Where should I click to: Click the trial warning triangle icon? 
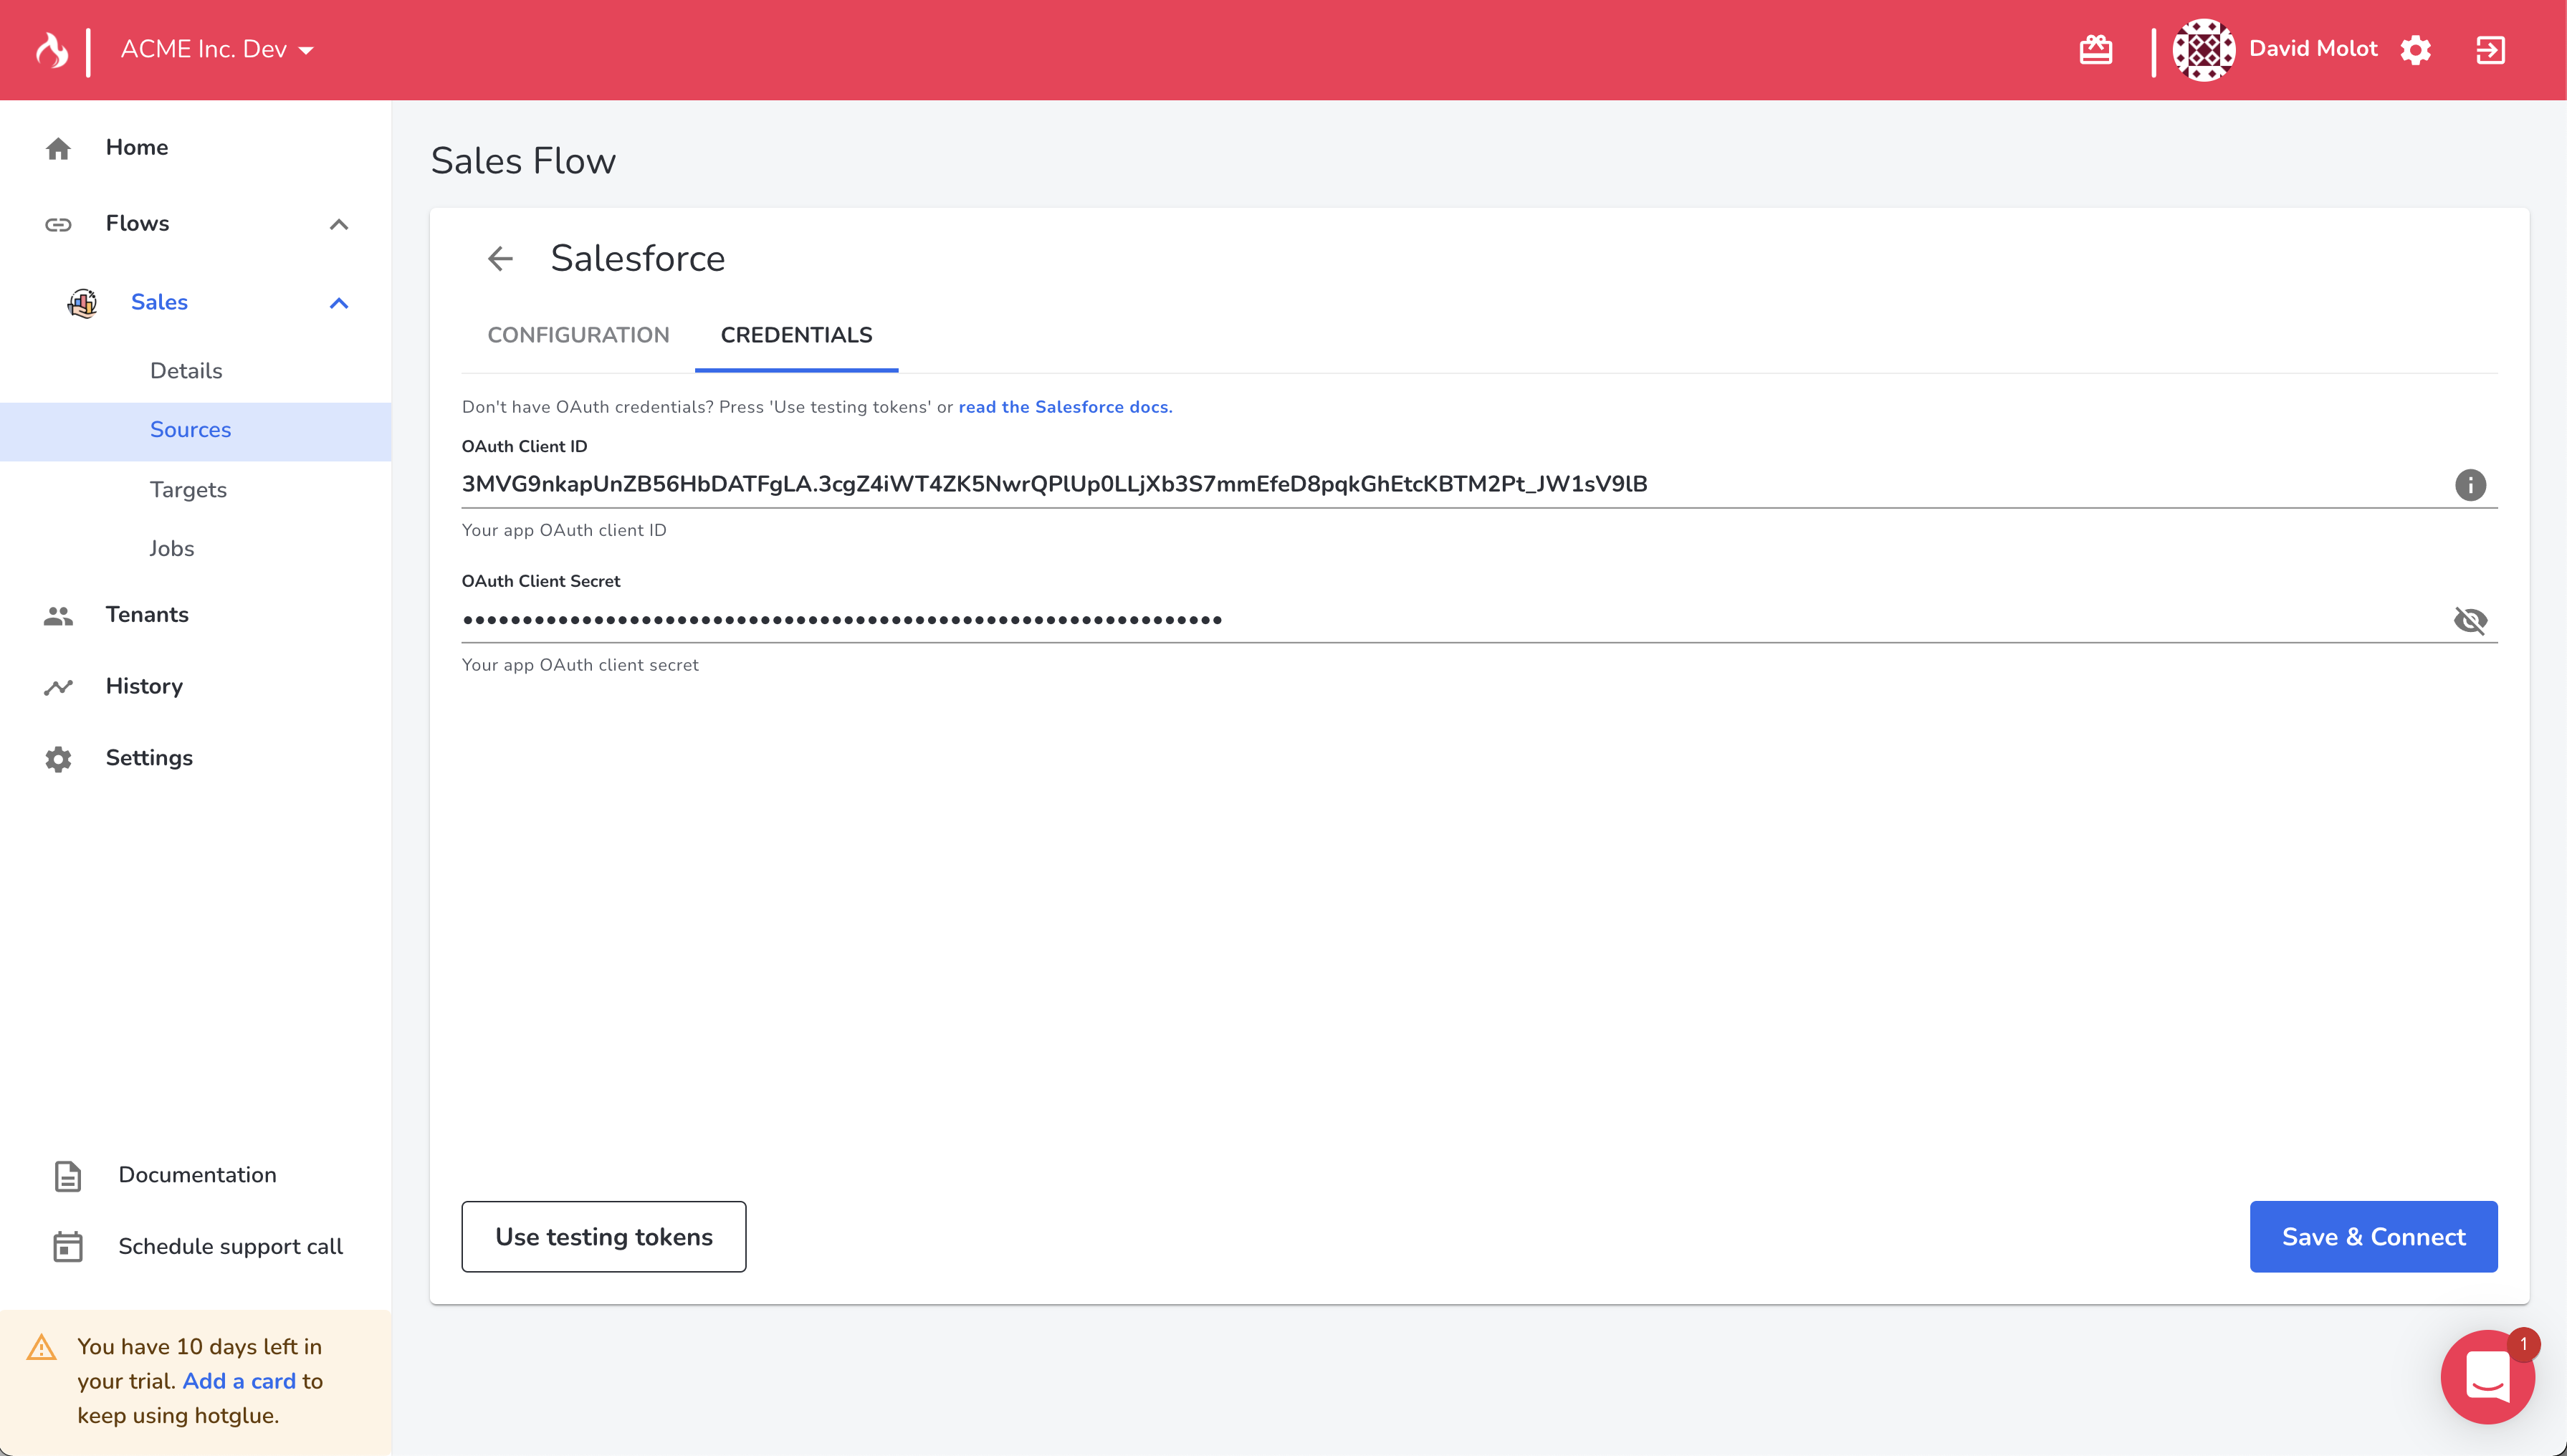(41, 1347)
